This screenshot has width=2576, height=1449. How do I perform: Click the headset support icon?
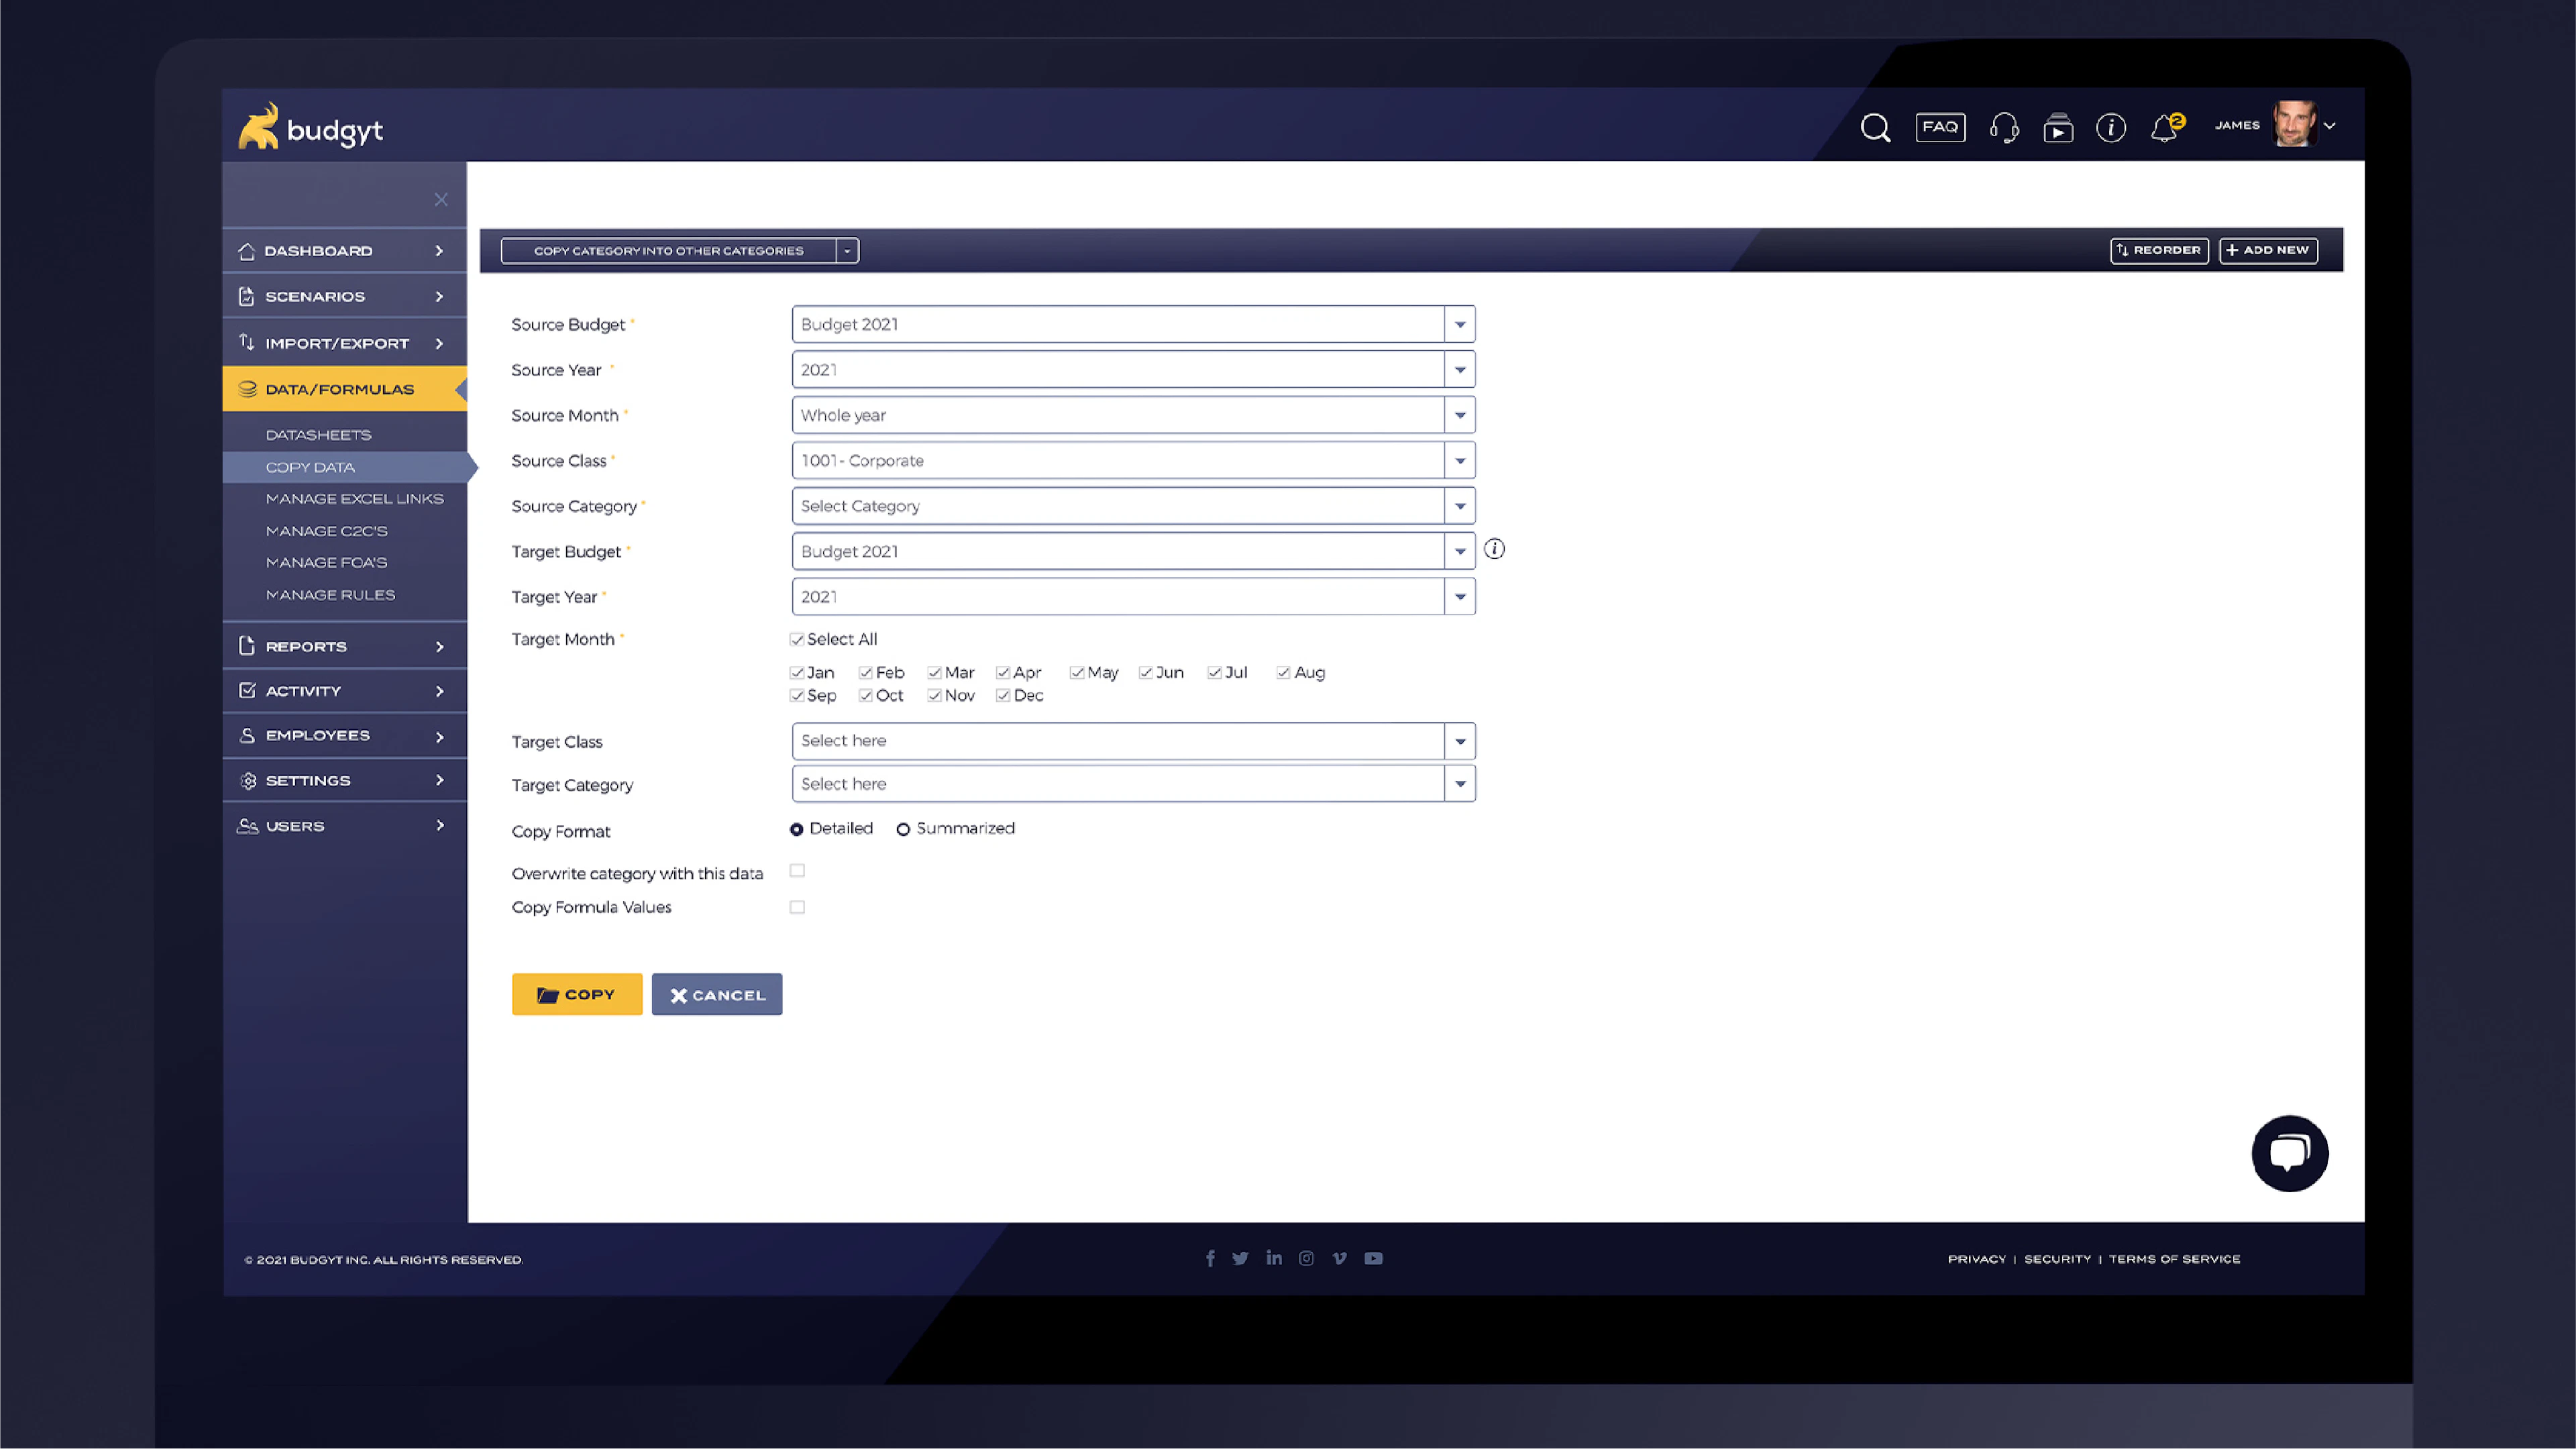[2004, 127]
